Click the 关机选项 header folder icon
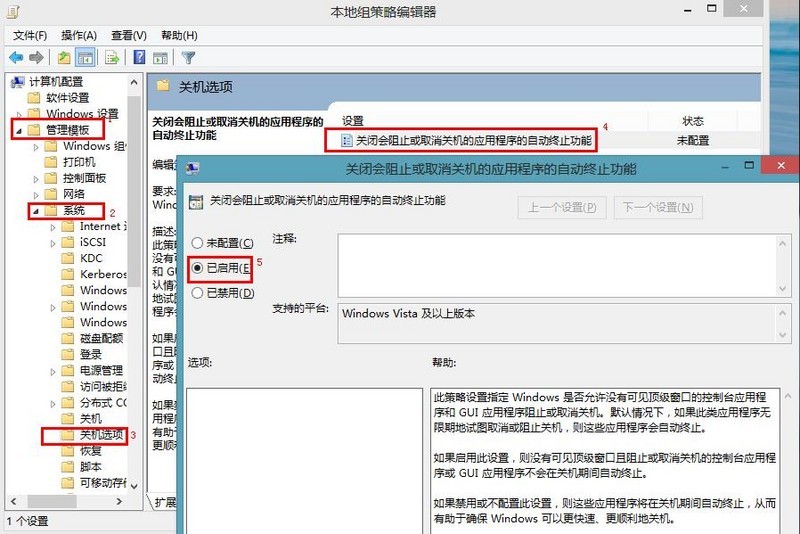This screenshot has height=534, width=800. (x=163, y=86)
